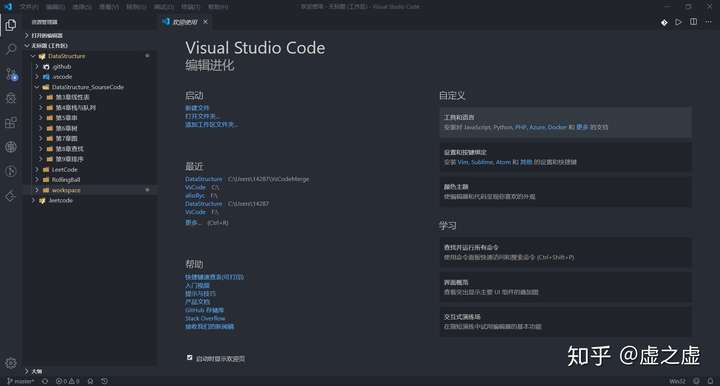The width and height of the screenshot is (720, 386).
Task: Open the 选择(S) menu
Action: coord(82,7)
